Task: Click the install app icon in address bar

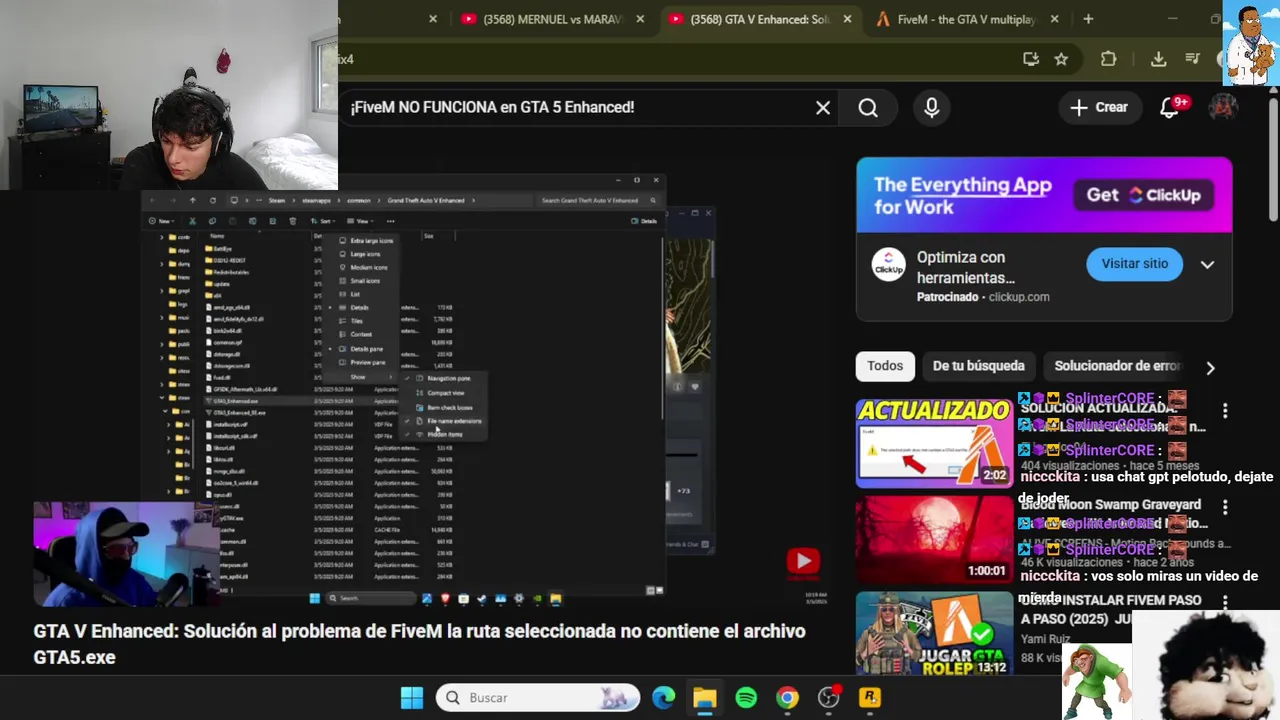Action: (x=1031, y=59)
